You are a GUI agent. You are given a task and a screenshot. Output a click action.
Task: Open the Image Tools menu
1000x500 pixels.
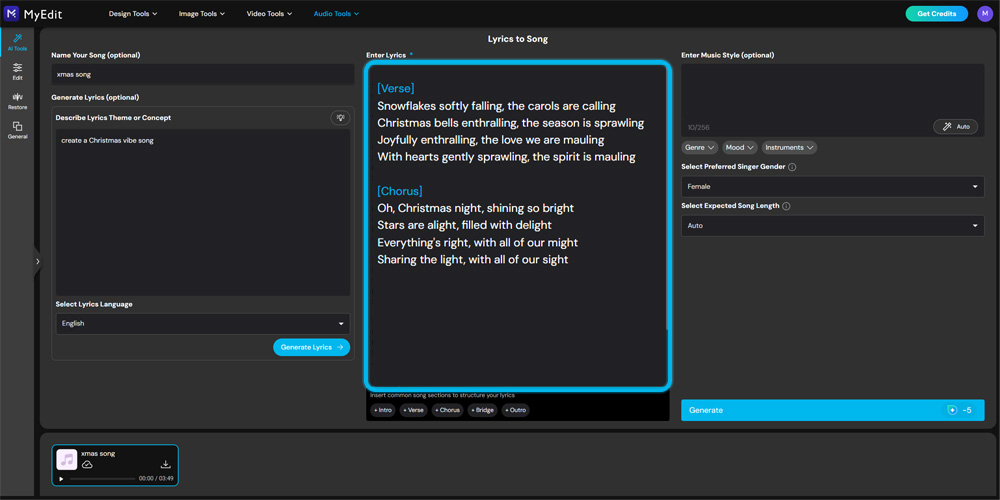tap(202, 13)
